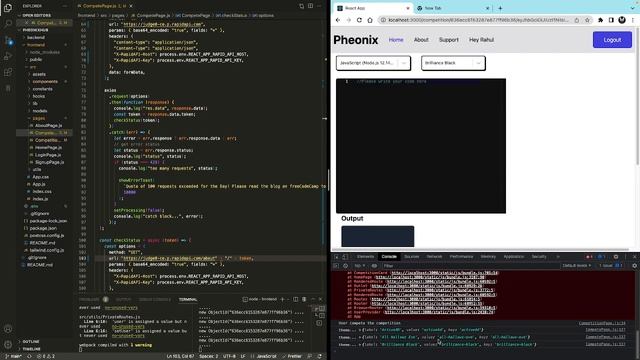Switch to DevTools Performance tab

(461, 257)
